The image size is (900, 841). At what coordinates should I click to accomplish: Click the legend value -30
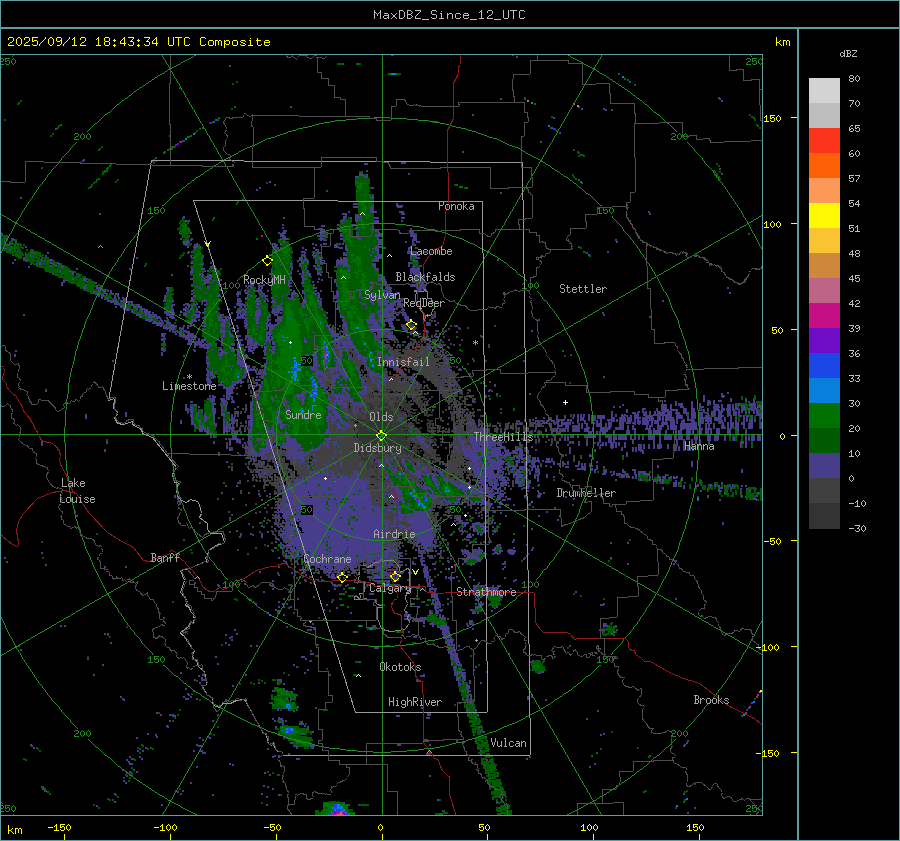tap(857, 528)
